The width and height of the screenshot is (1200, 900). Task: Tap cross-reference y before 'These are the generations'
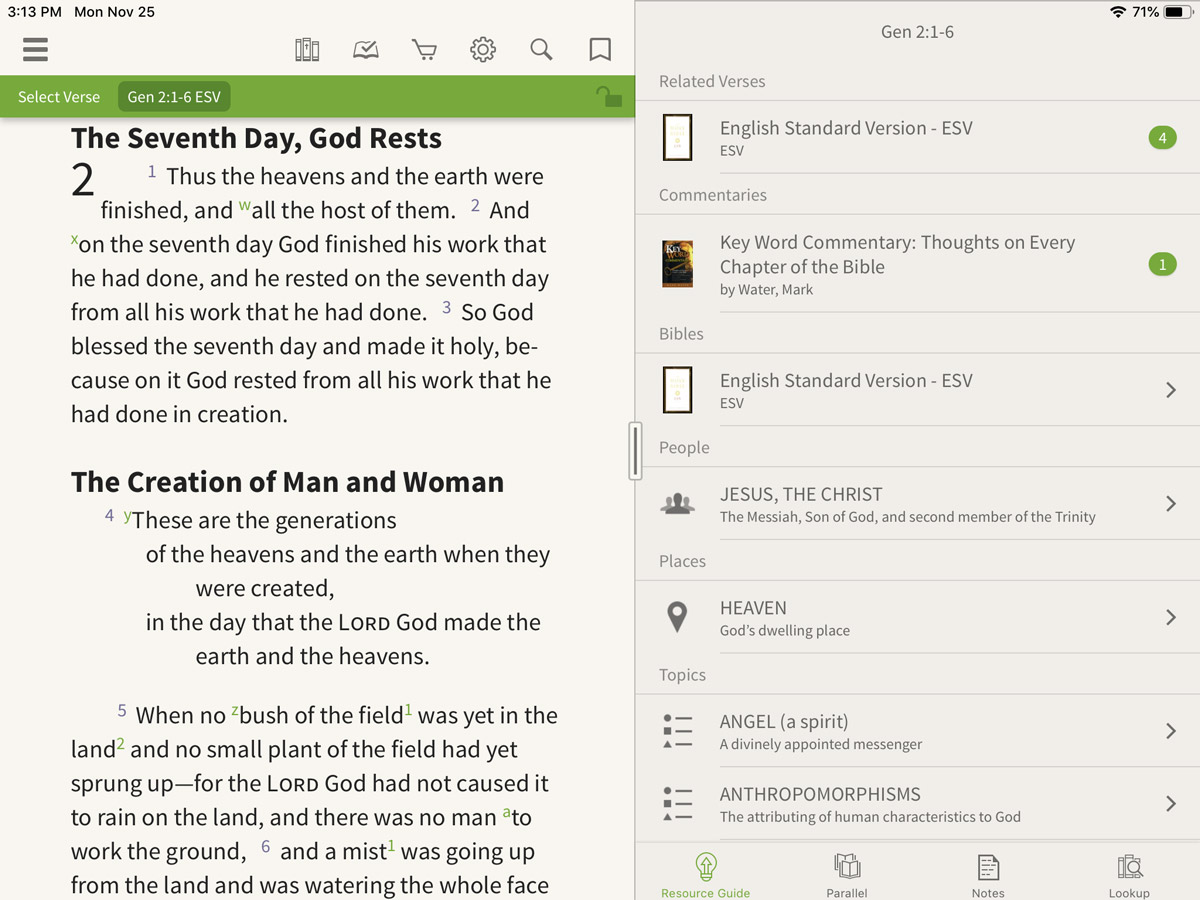coord(127,516)
